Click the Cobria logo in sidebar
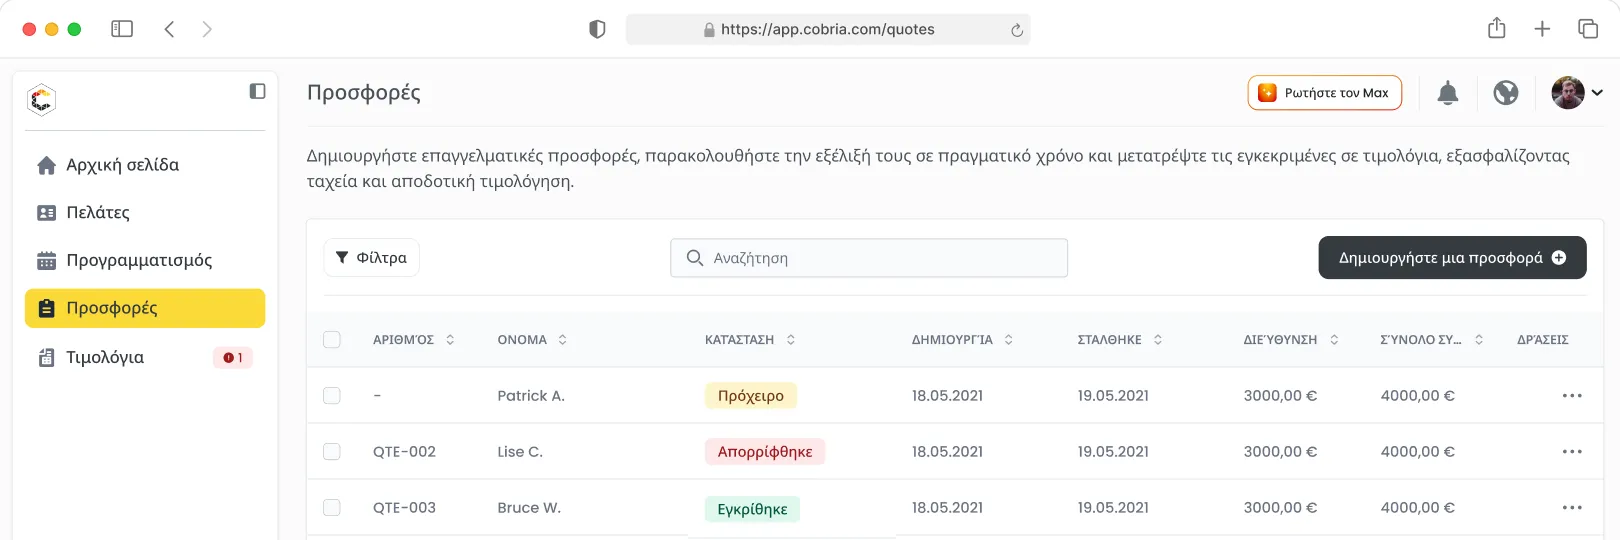1620x540 pixels. pos(41,100)
